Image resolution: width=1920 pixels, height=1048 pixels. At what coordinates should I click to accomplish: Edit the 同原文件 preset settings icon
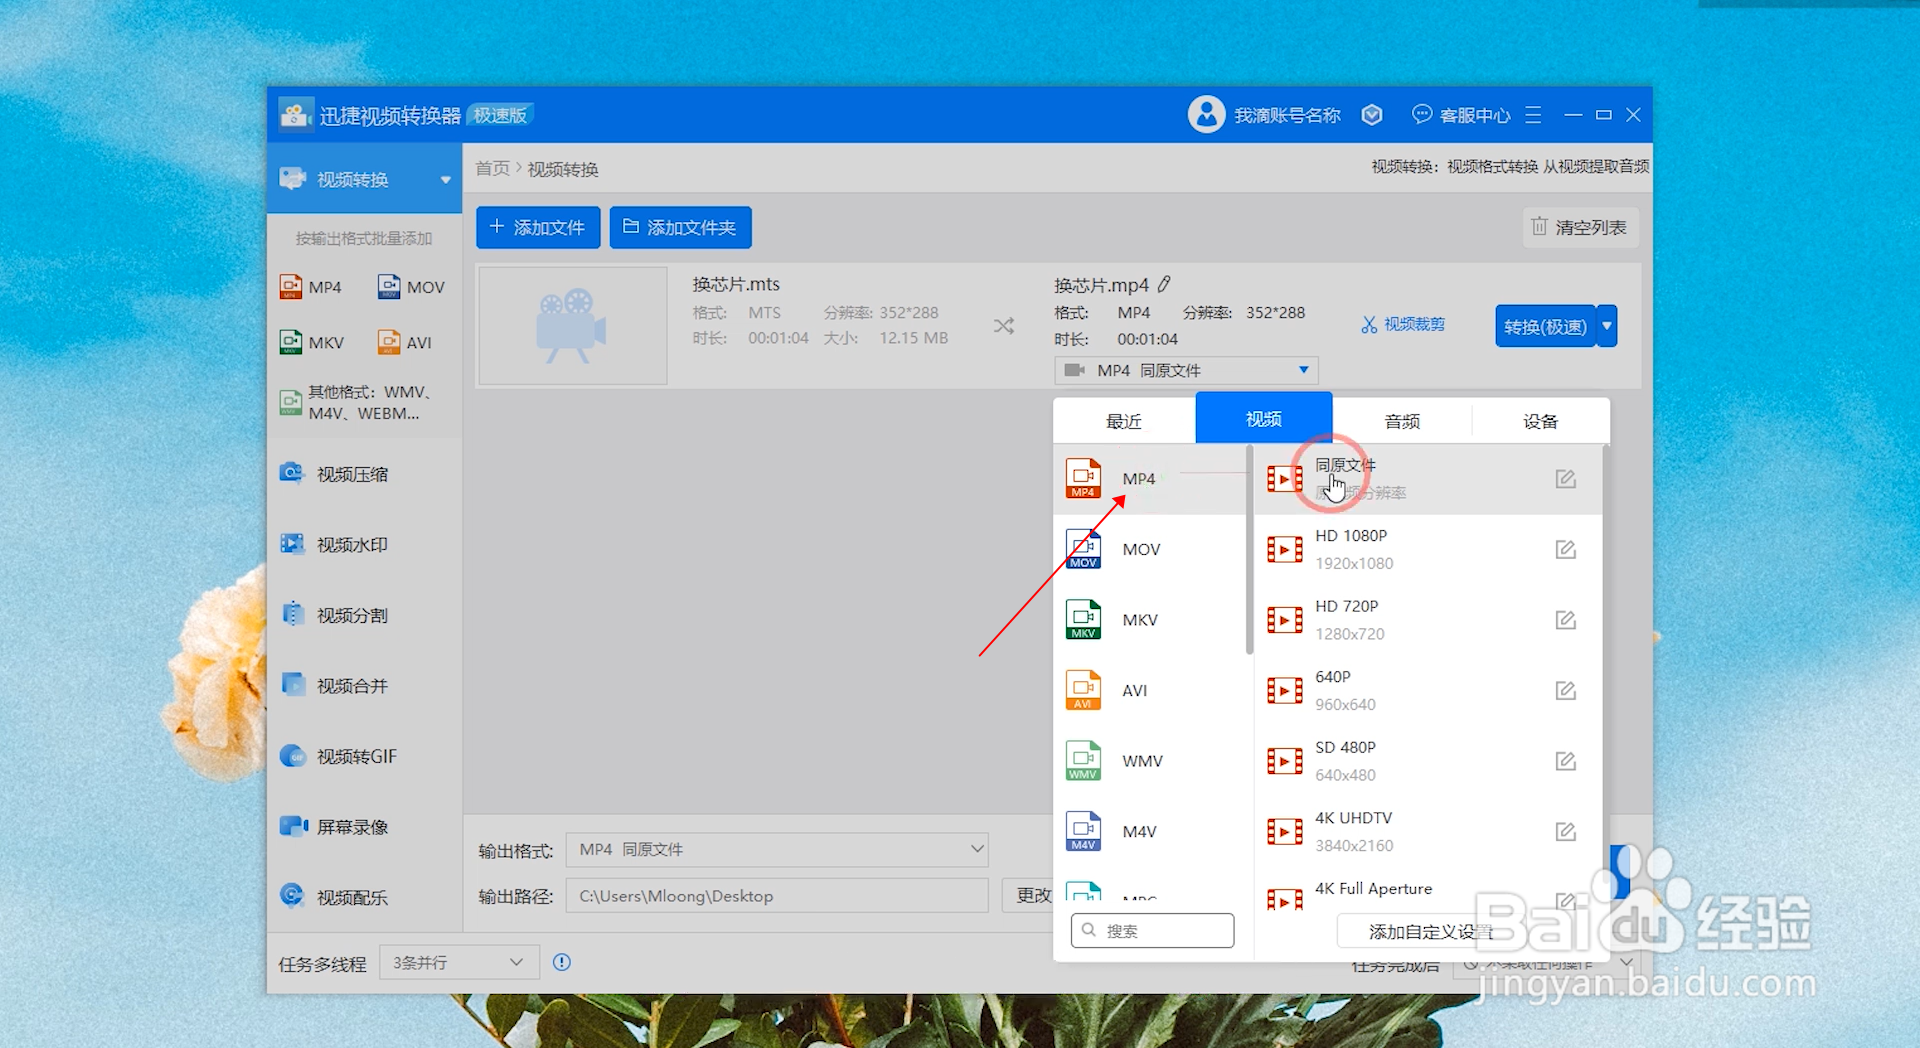click(1566, 479)
